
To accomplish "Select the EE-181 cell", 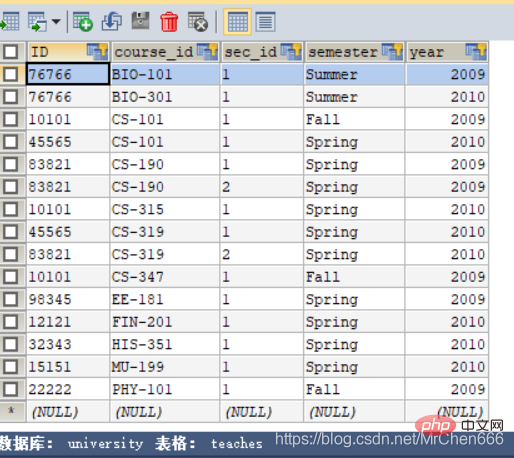I will 165,299.
